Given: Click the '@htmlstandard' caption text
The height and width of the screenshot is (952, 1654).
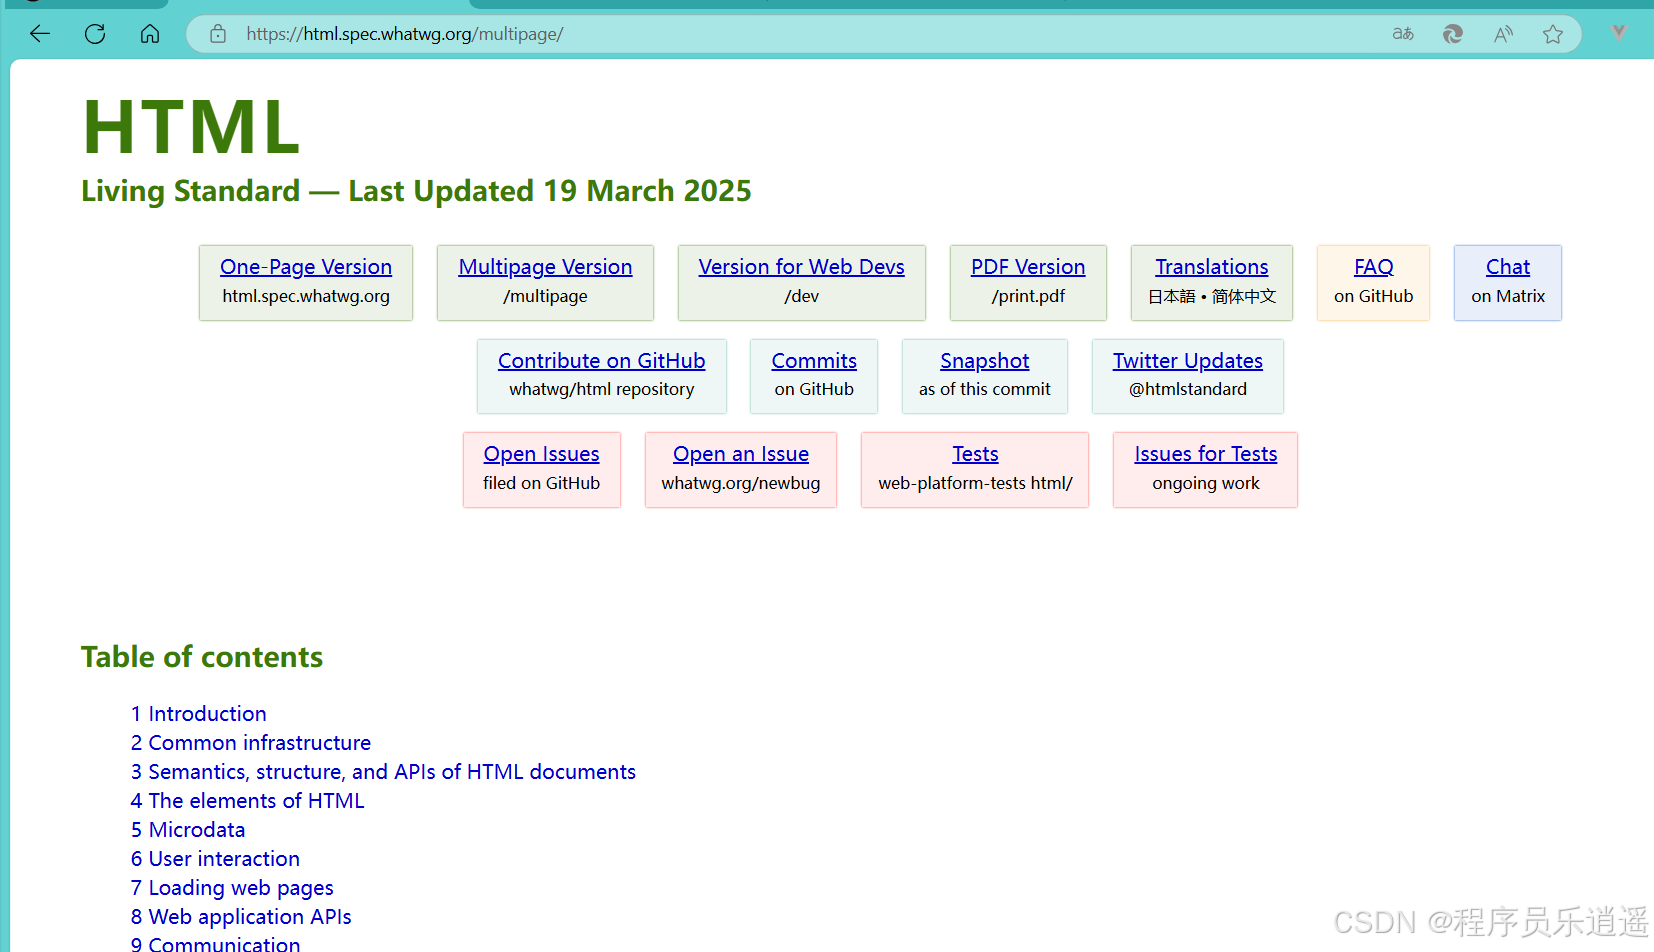Looking at the screenshot, I should (1188, 389).
